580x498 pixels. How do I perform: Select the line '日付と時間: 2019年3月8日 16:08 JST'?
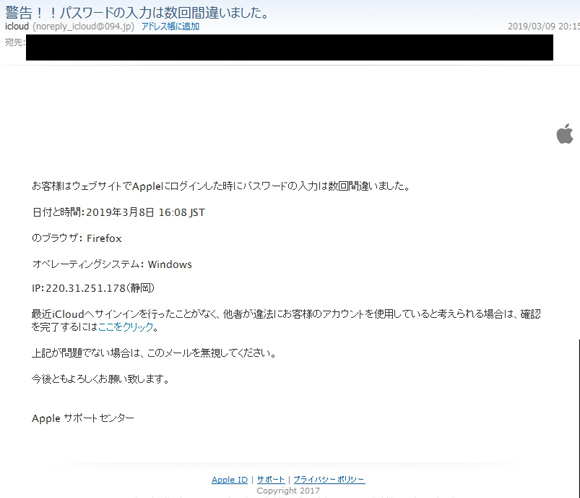point(118,212)
